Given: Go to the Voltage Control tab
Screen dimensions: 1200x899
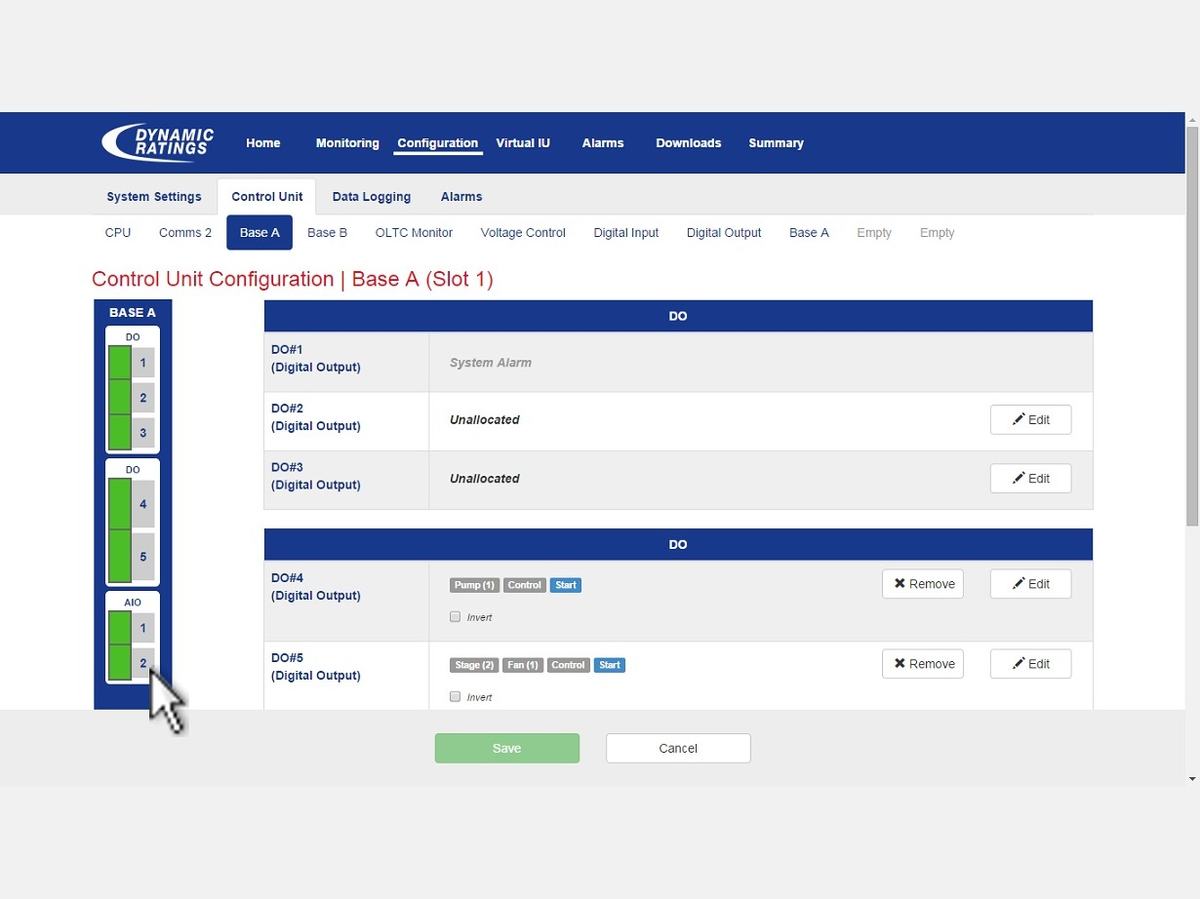Looking at the screenshot, I should tap(523, 233).
